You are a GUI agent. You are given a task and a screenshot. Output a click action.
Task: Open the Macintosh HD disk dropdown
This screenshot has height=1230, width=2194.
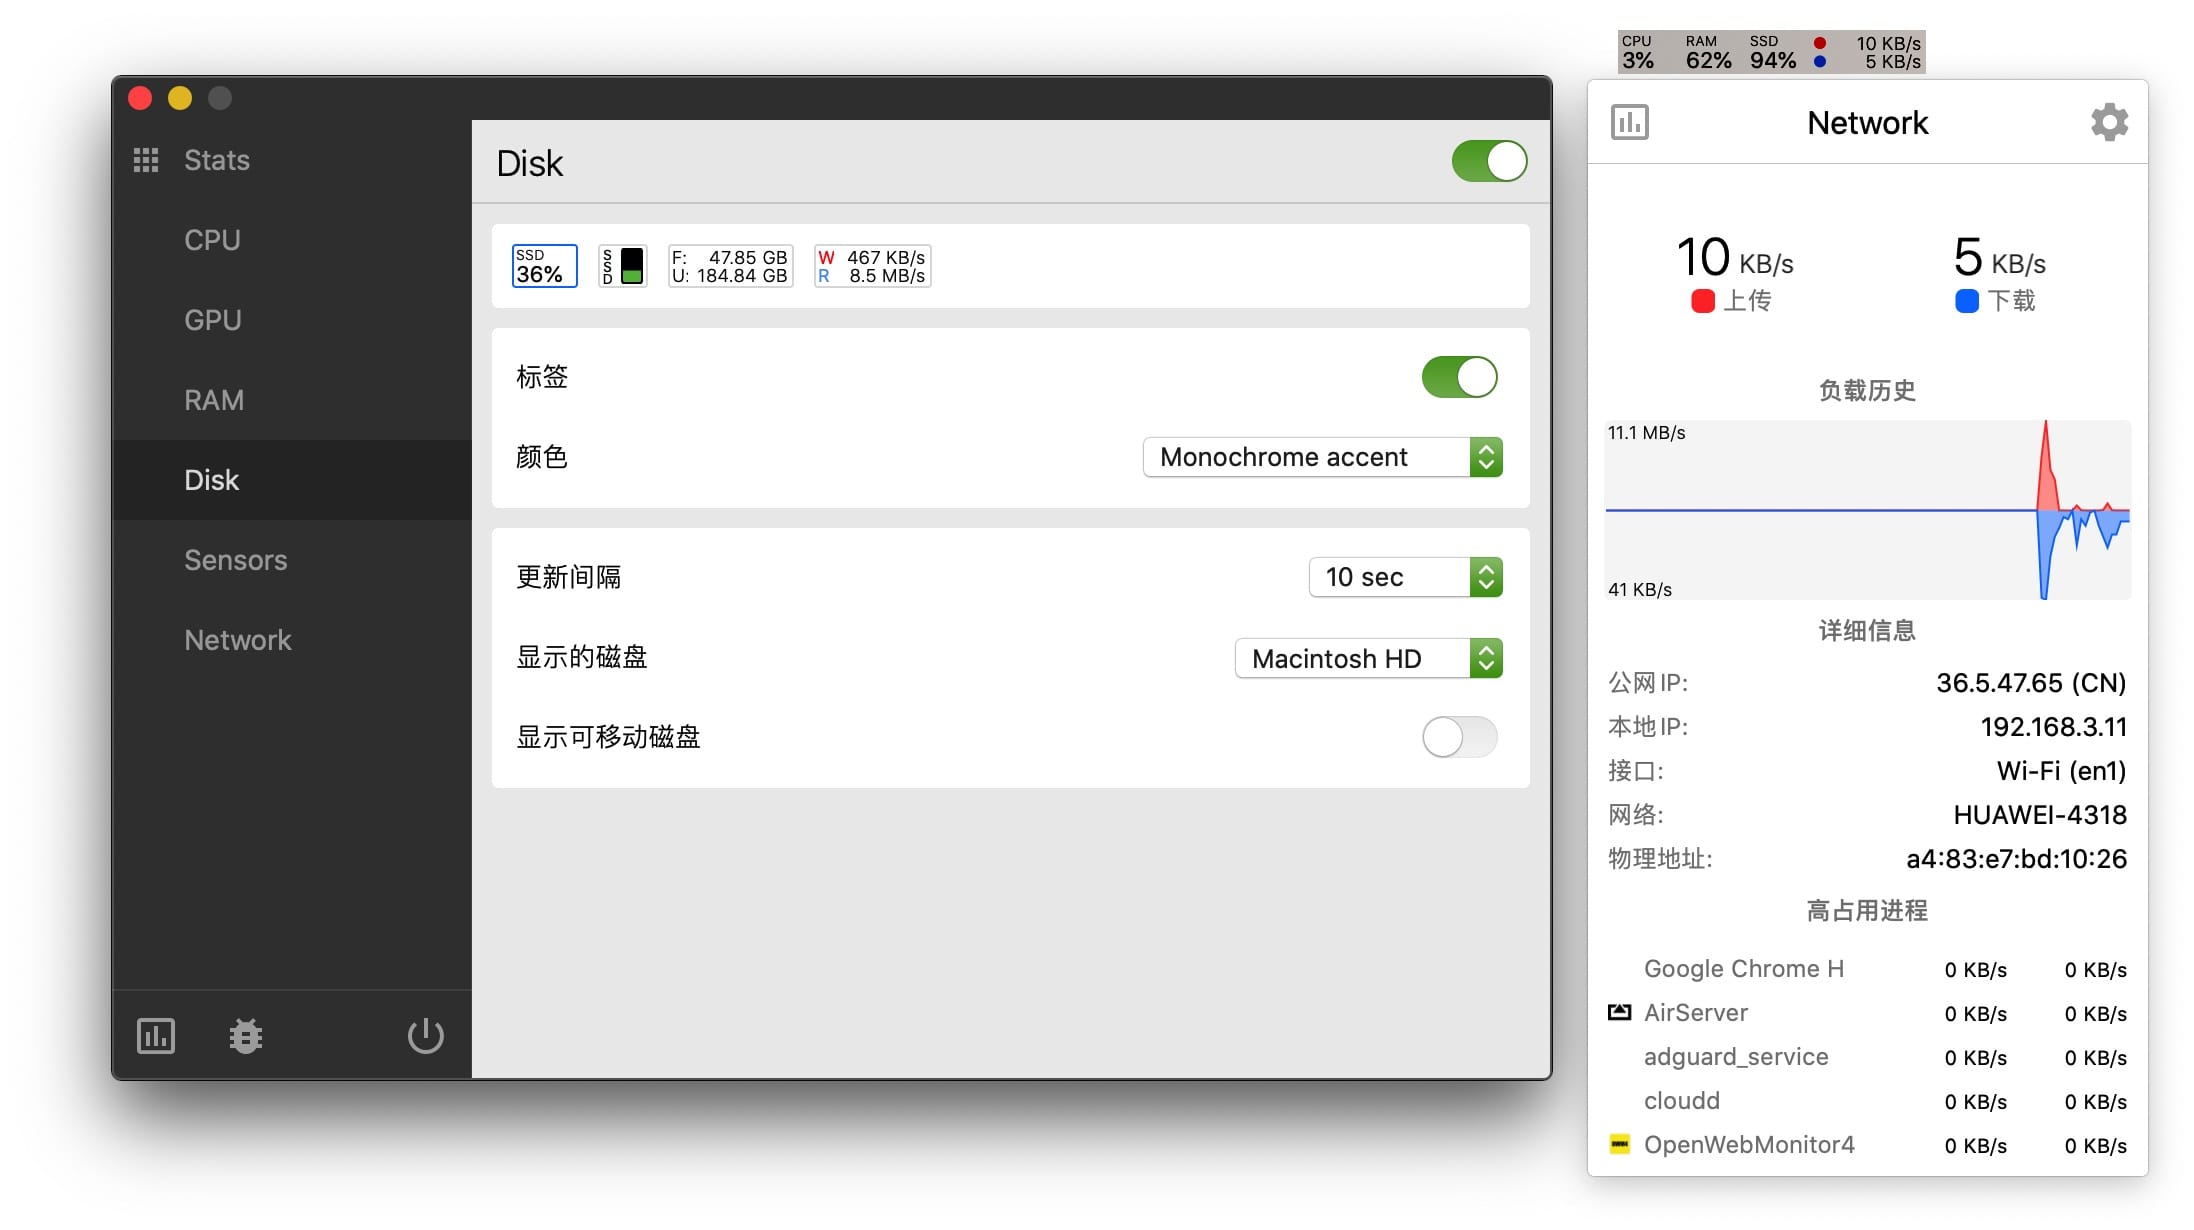(x=1368, y=658)
